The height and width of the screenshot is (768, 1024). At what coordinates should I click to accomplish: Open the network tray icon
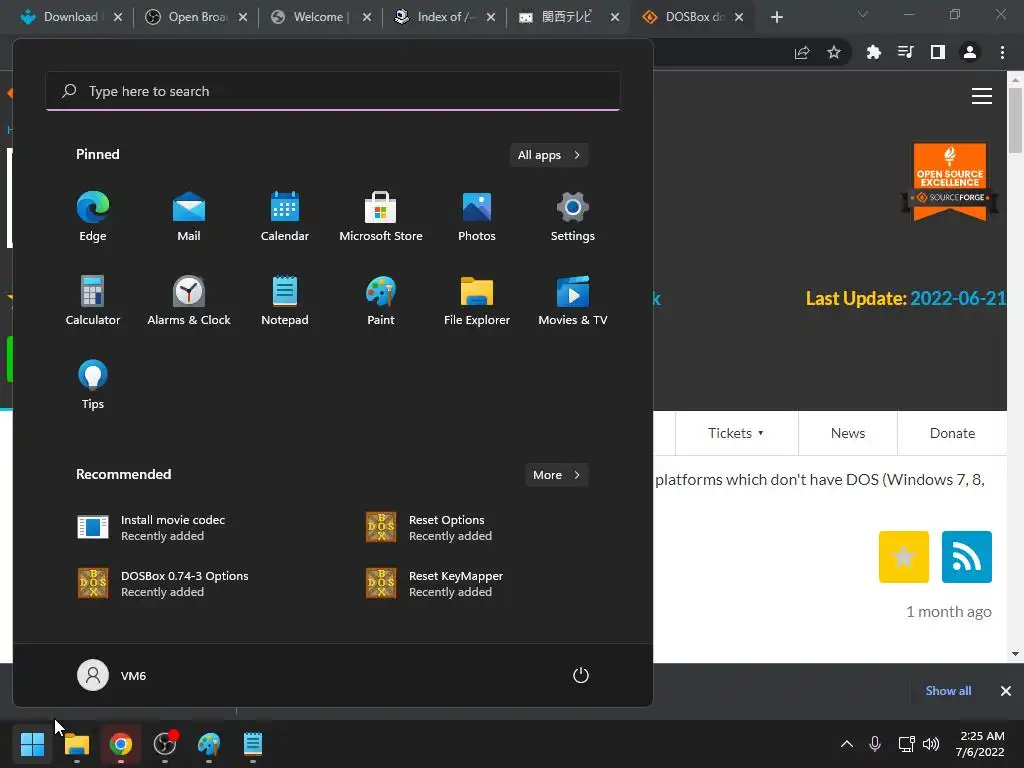pos(906,744)
